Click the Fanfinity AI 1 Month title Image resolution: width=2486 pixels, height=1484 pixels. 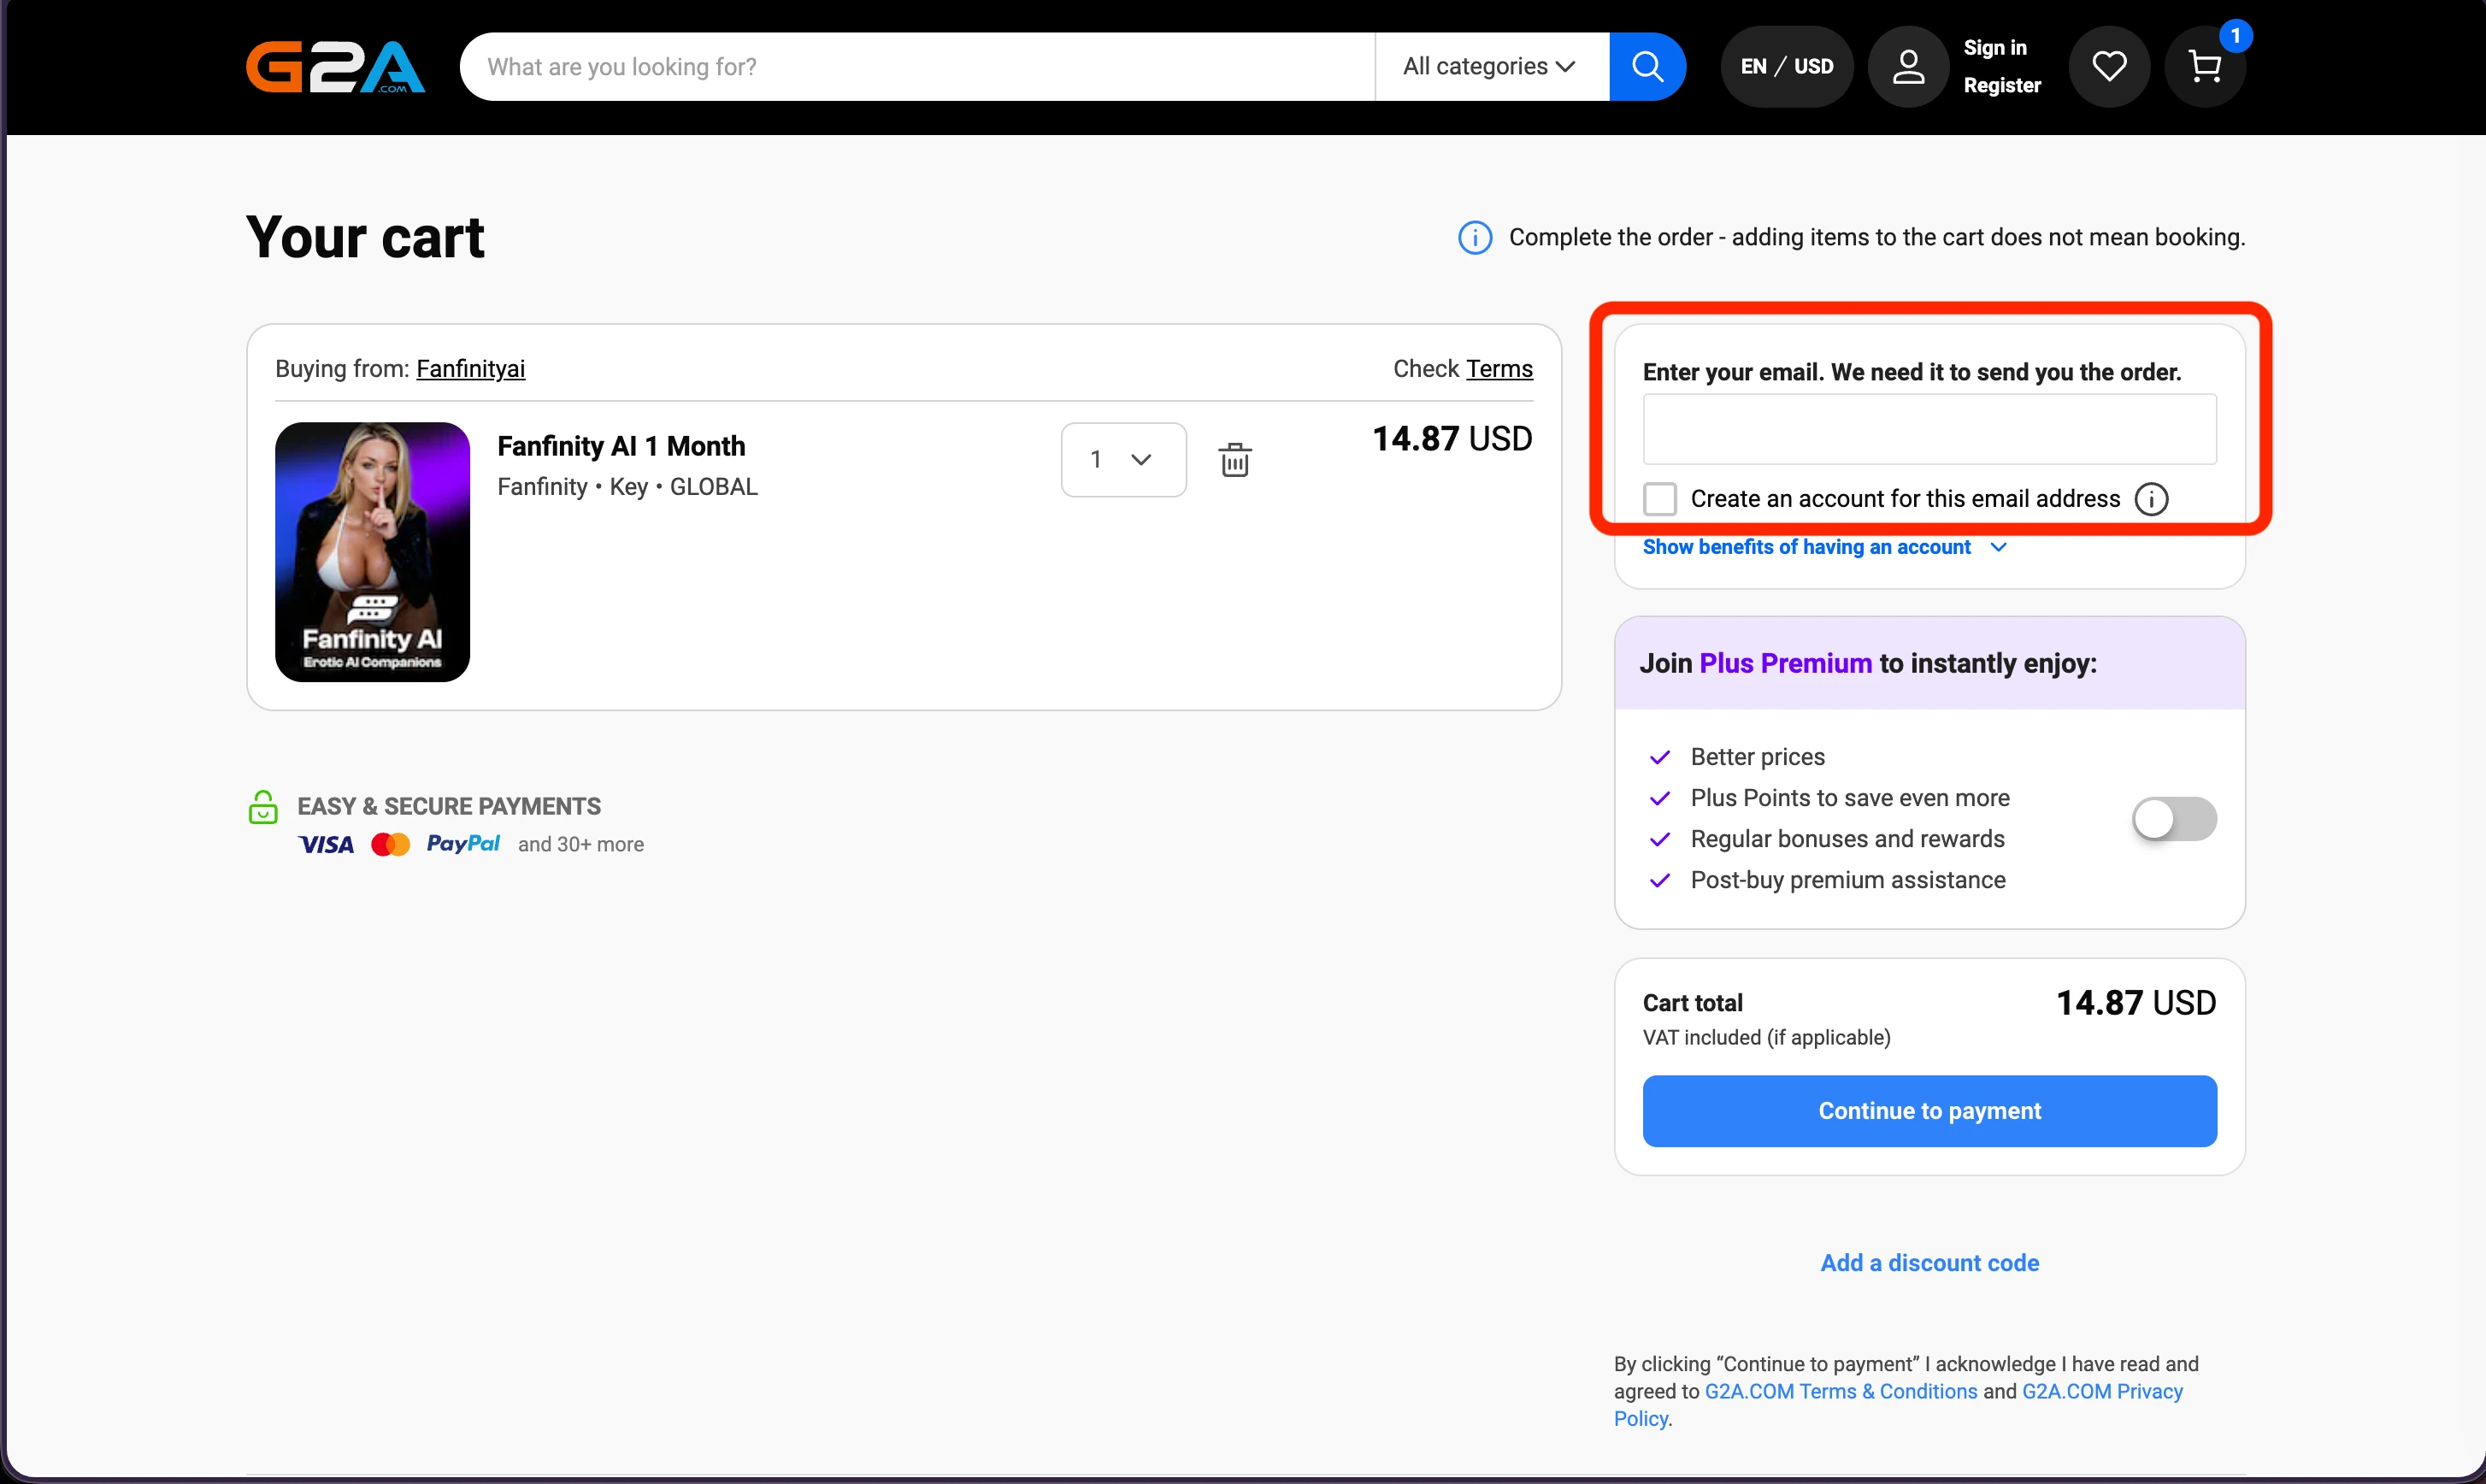(x=621, y=446)
